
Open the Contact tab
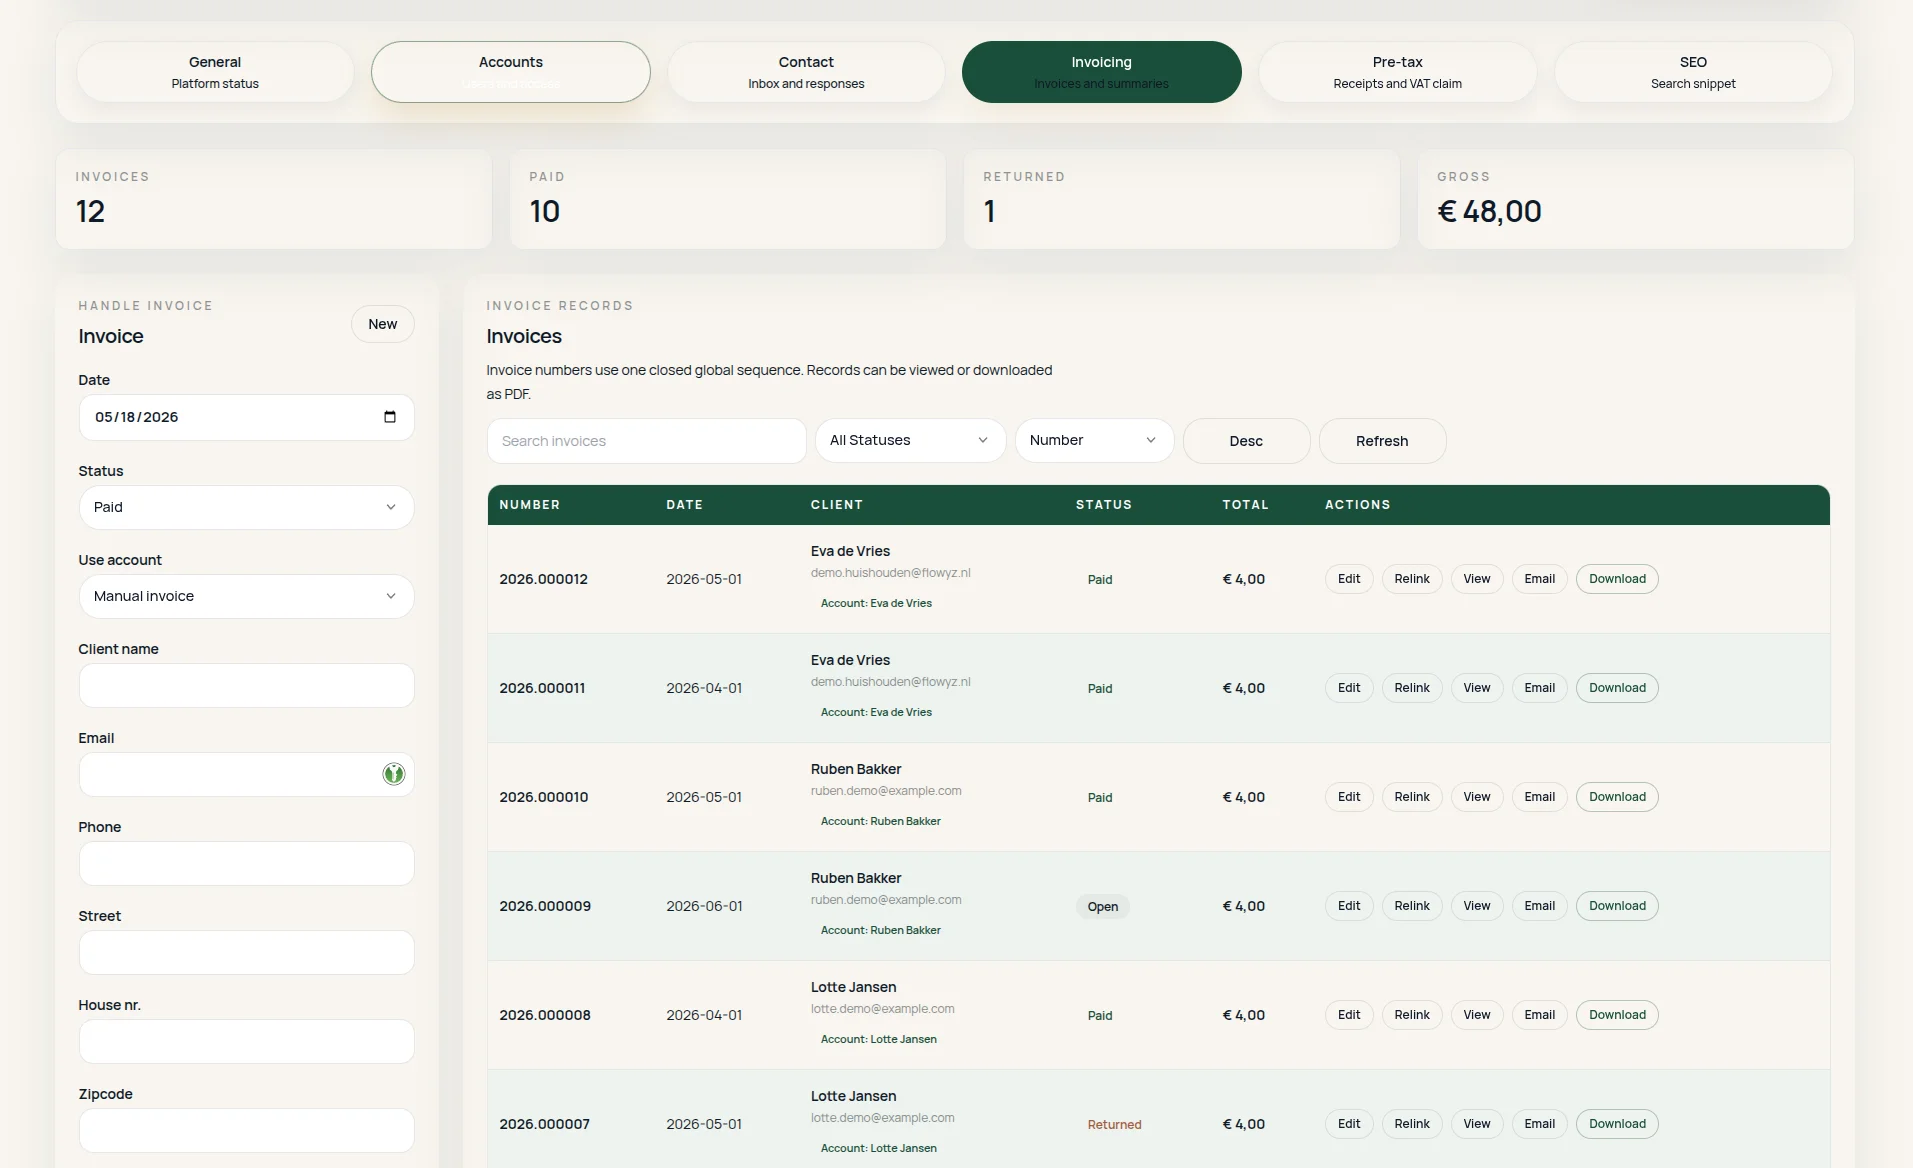(806, 72)
